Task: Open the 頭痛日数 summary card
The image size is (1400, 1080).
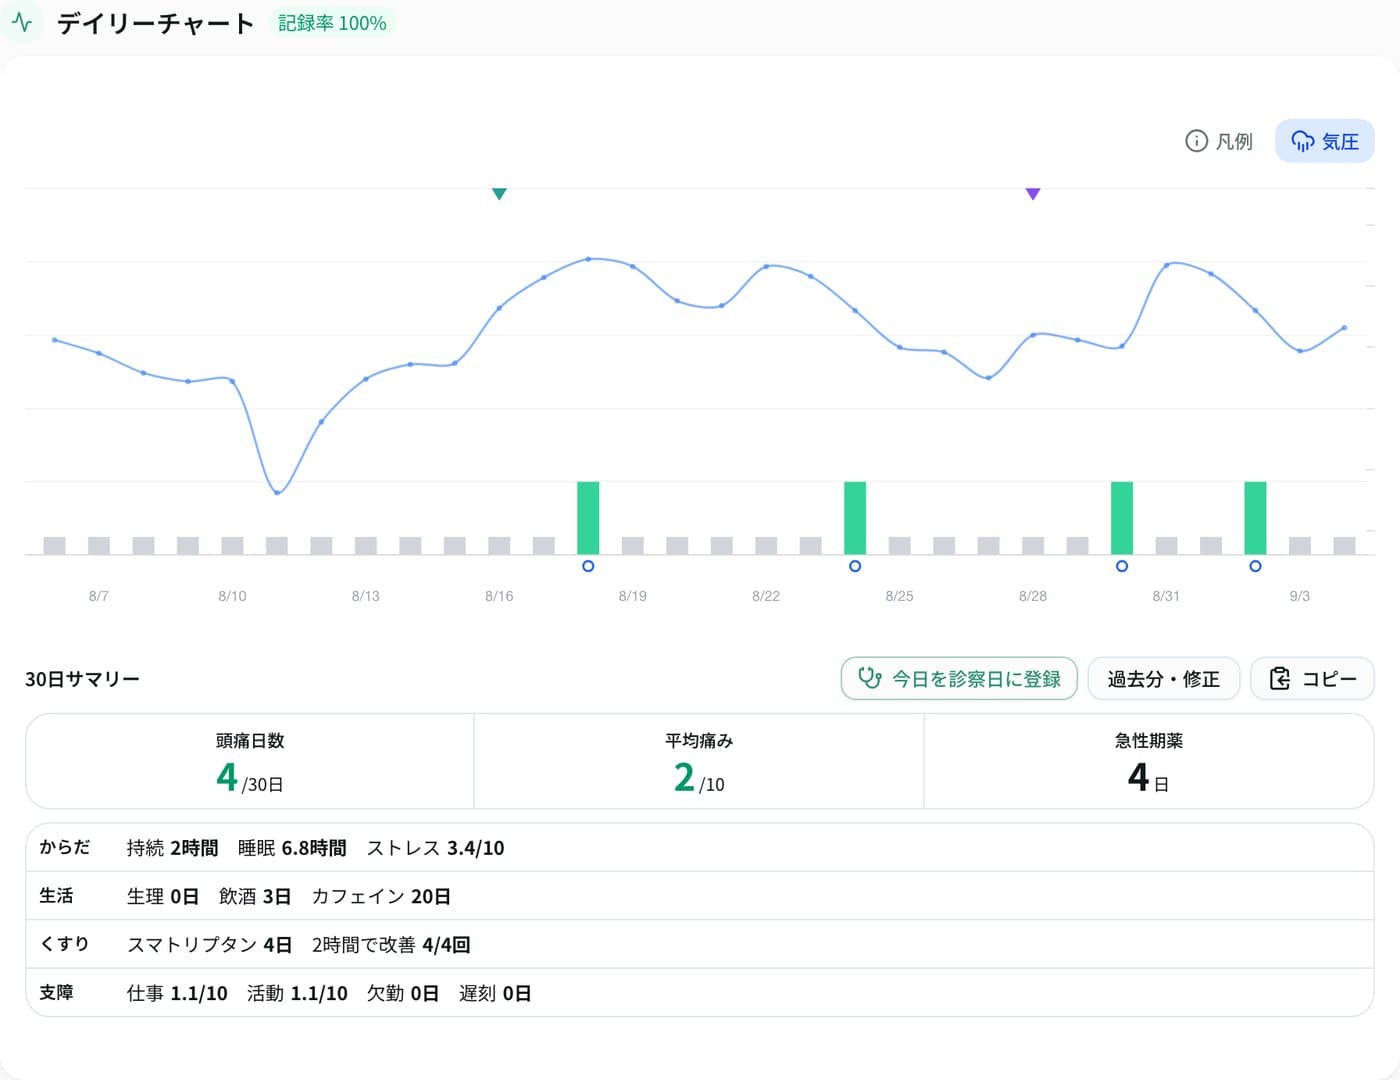Action: point(250,761)
